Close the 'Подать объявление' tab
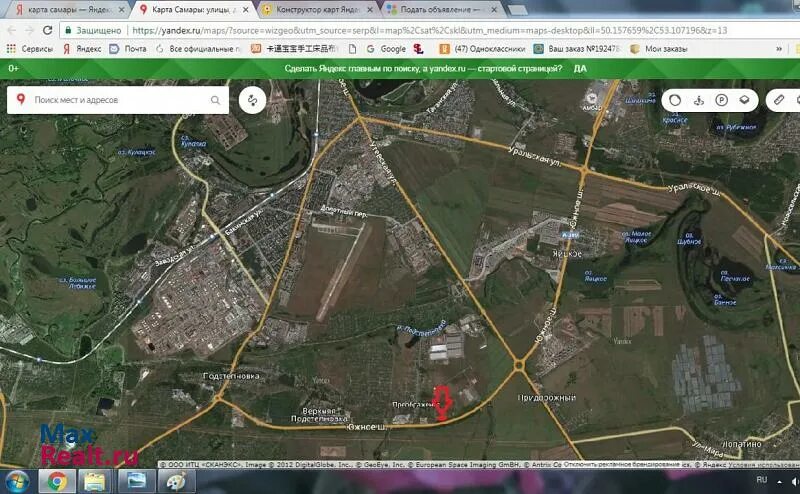This screenshot has height=494, width=800. [x=494, y=10]
